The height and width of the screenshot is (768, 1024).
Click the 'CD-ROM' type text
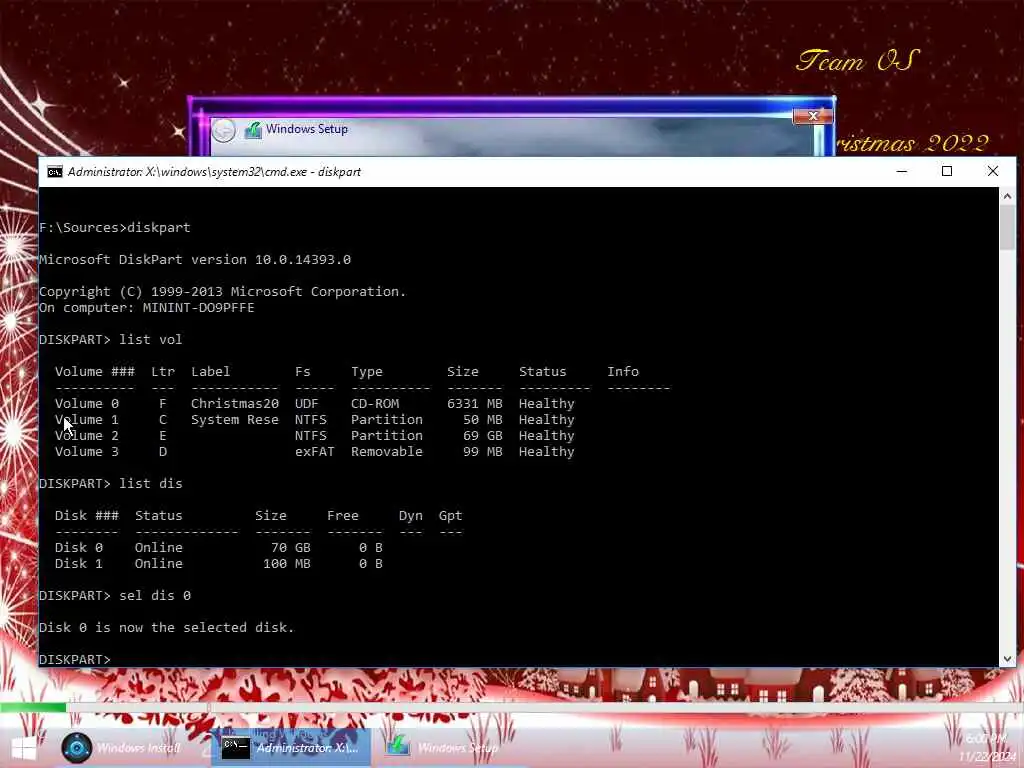(375, 404)
